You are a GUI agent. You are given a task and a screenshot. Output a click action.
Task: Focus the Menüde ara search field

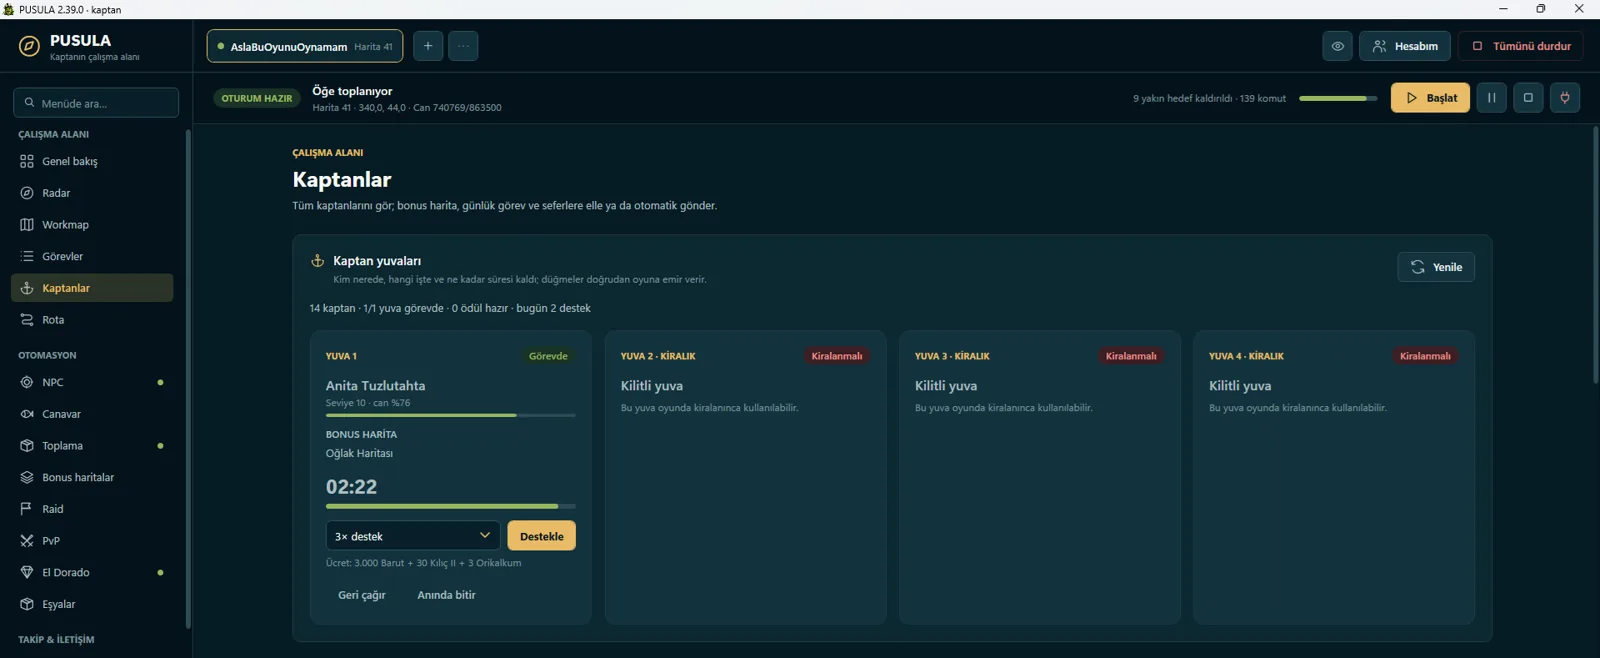[x=96, y=103]
